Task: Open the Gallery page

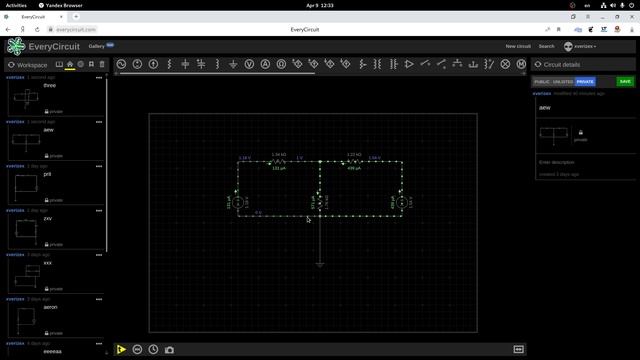Action: coord(97,46)
